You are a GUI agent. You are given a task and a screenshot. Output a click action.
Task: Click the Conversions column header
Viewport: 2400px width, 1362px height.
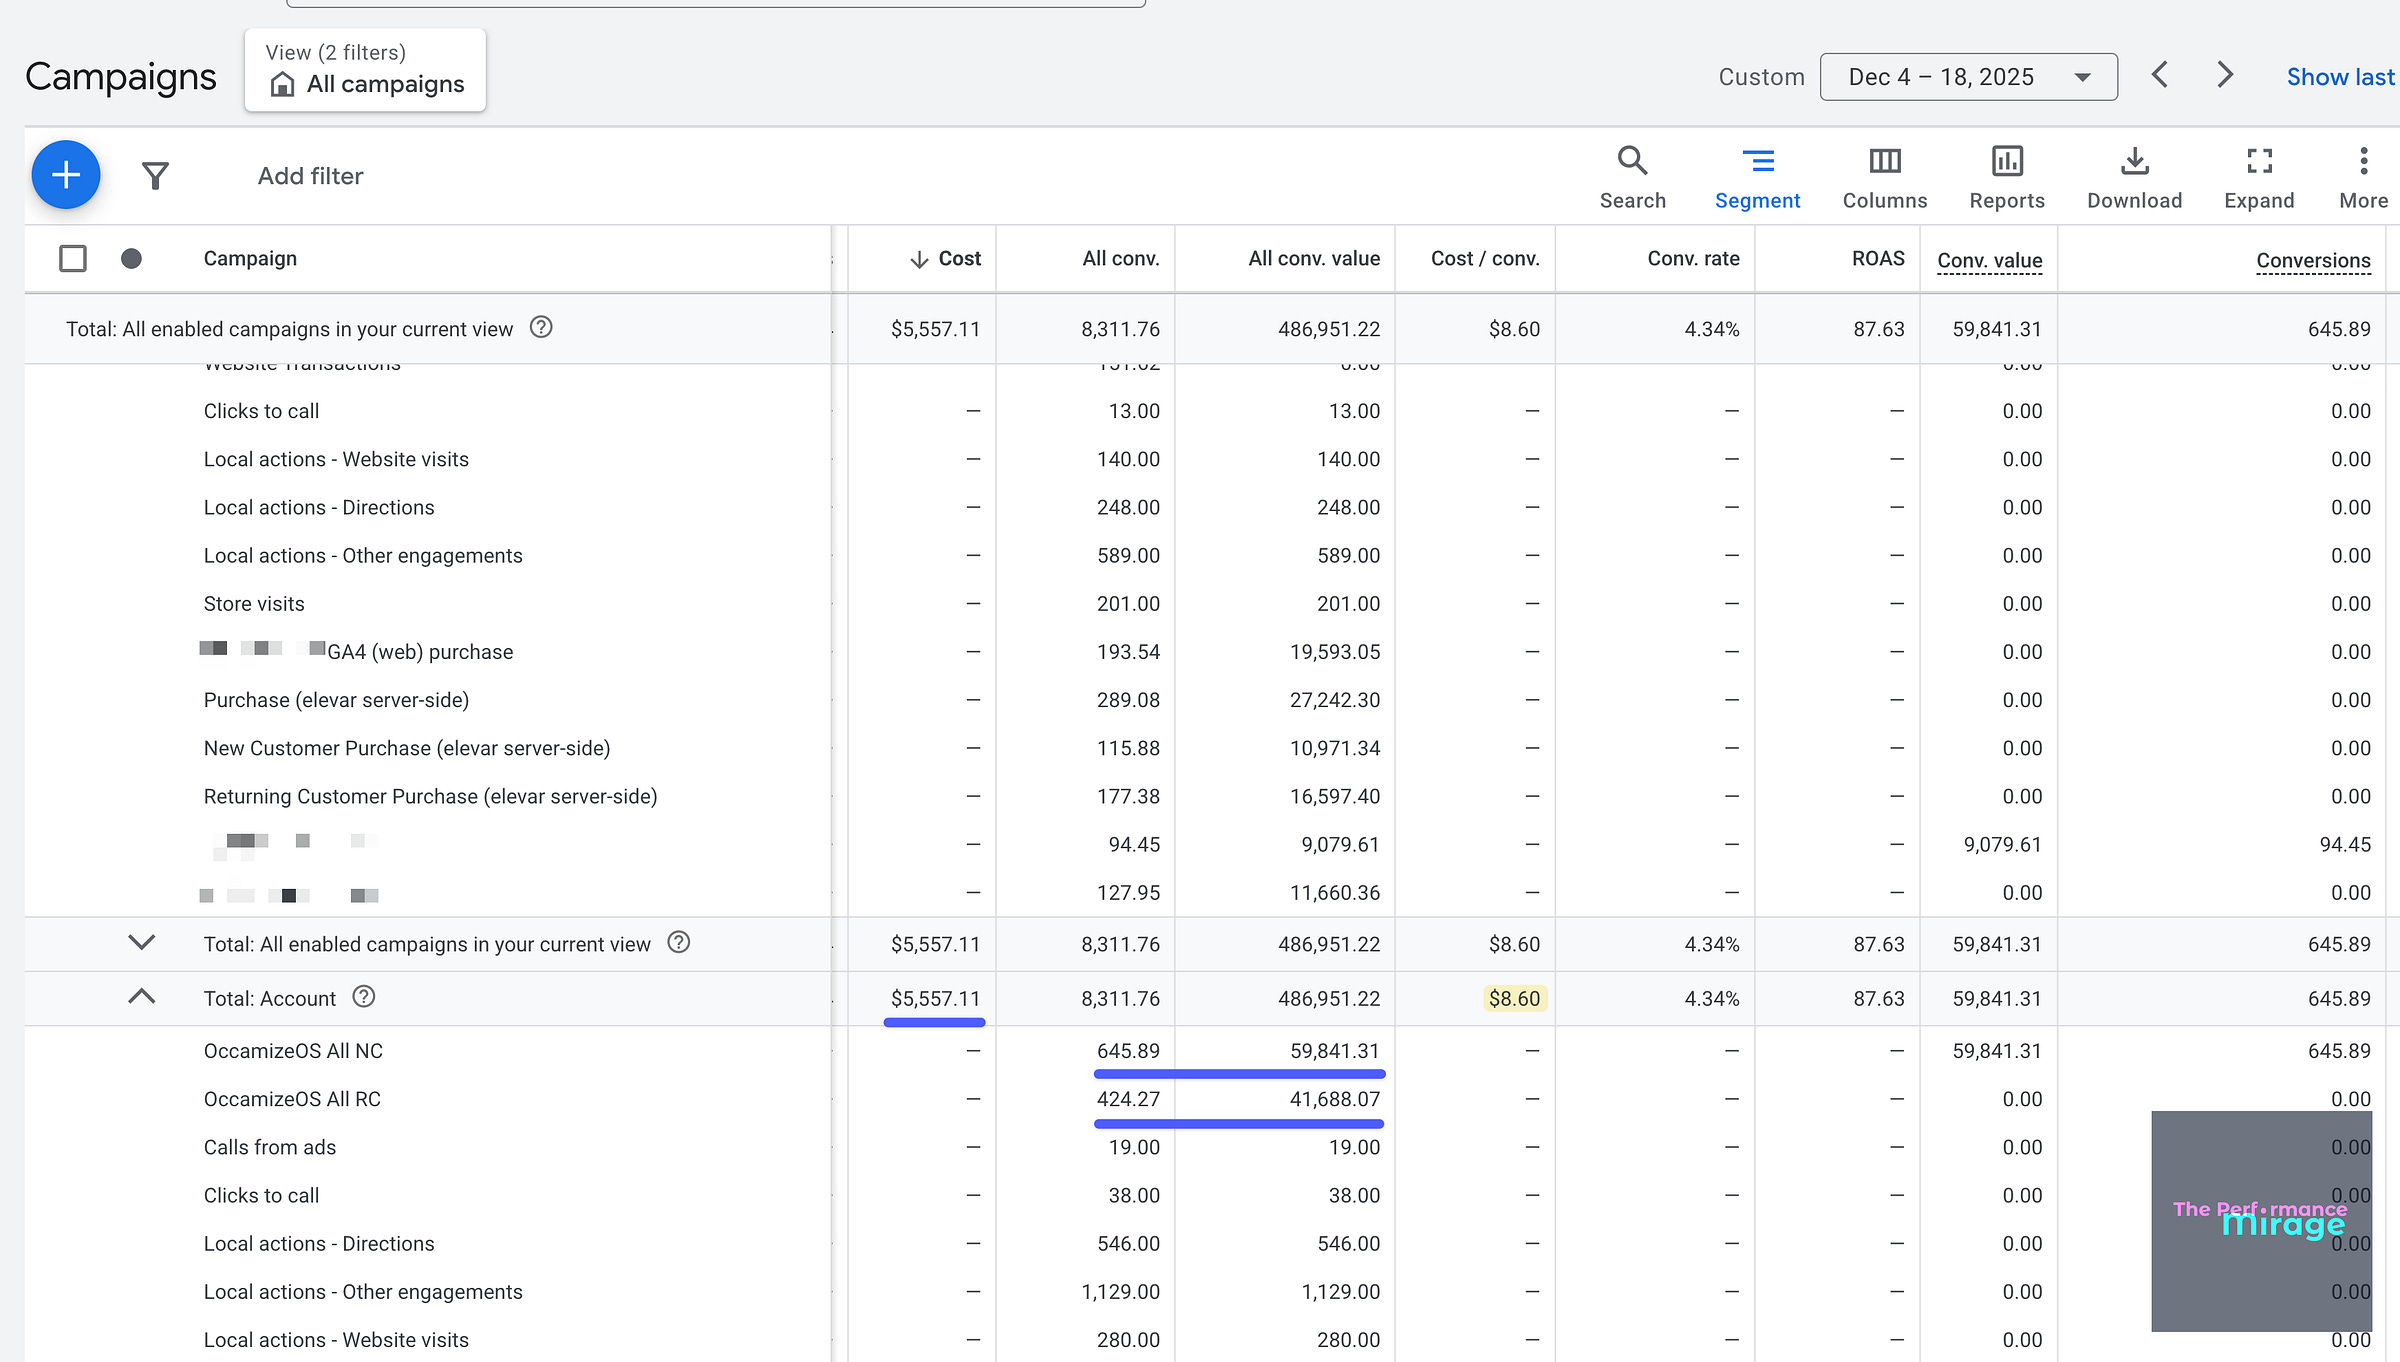point(2312,260)
